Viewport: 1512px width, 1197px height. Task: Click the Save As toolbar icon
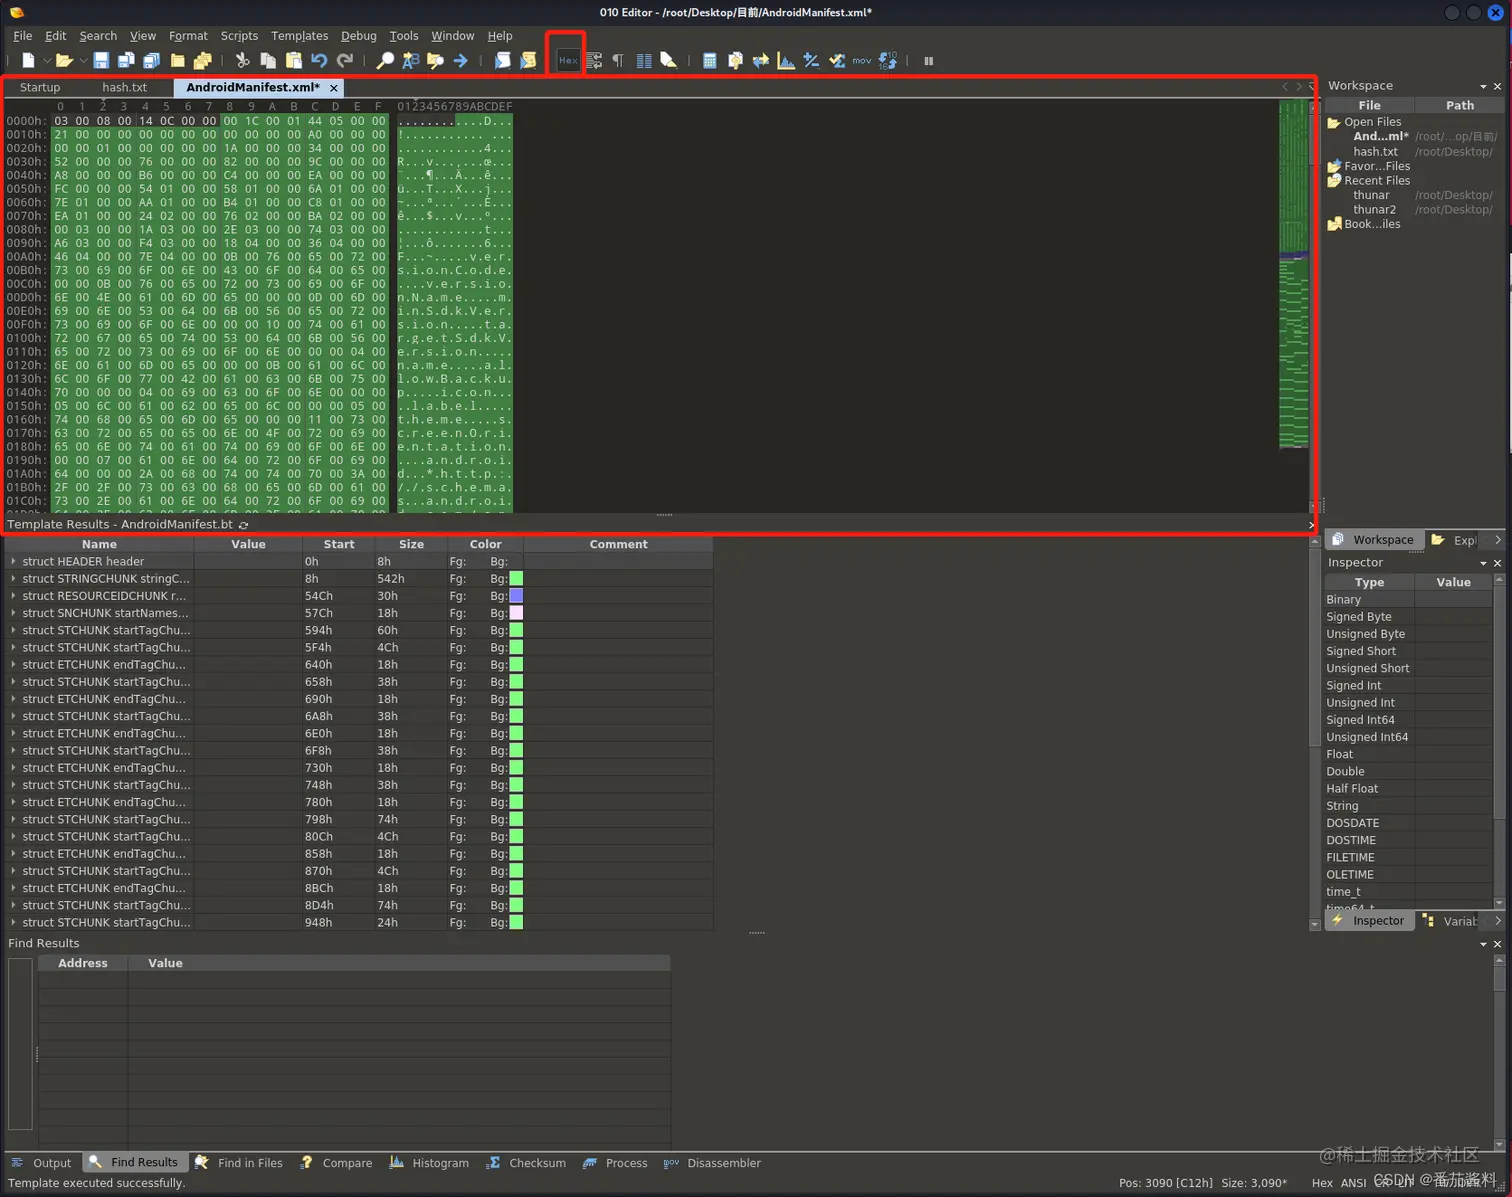(126, 61)
